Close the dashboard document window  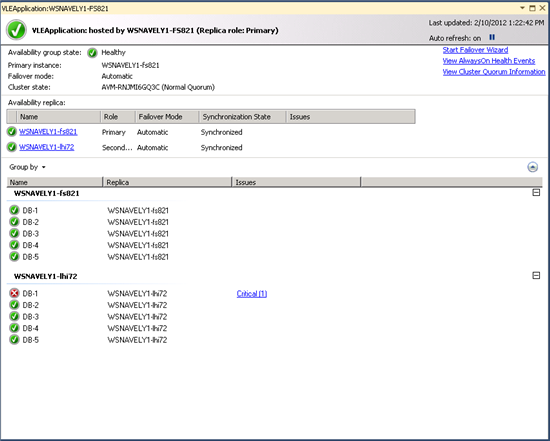pos(542,8)
